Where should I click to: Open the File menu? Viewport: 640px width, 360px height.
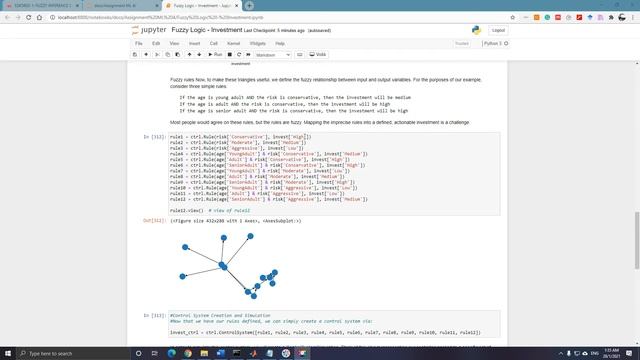(x=139, y=43)
